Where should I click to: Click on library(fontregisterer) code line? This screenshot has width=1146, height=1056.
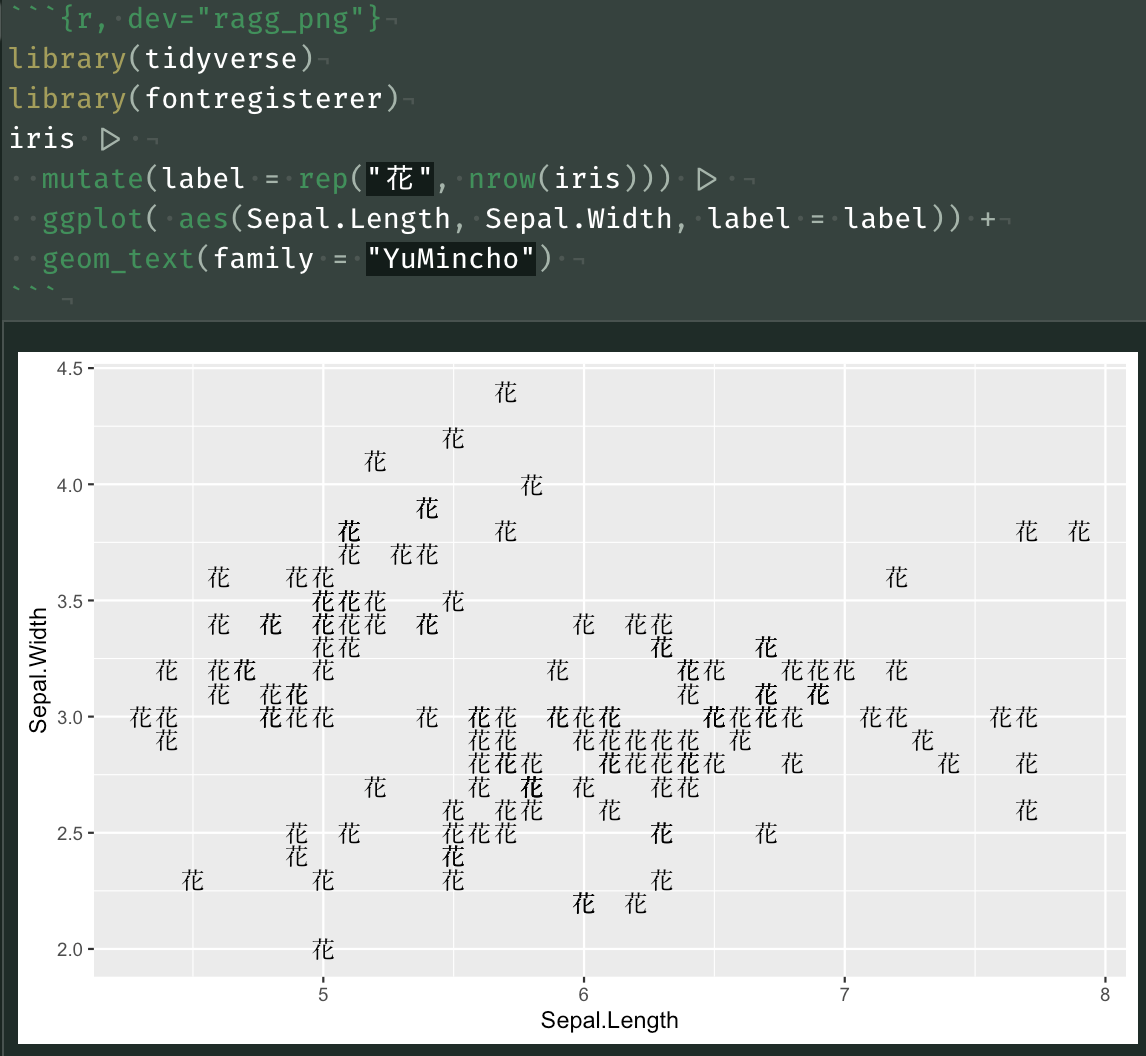pos(204,99)
